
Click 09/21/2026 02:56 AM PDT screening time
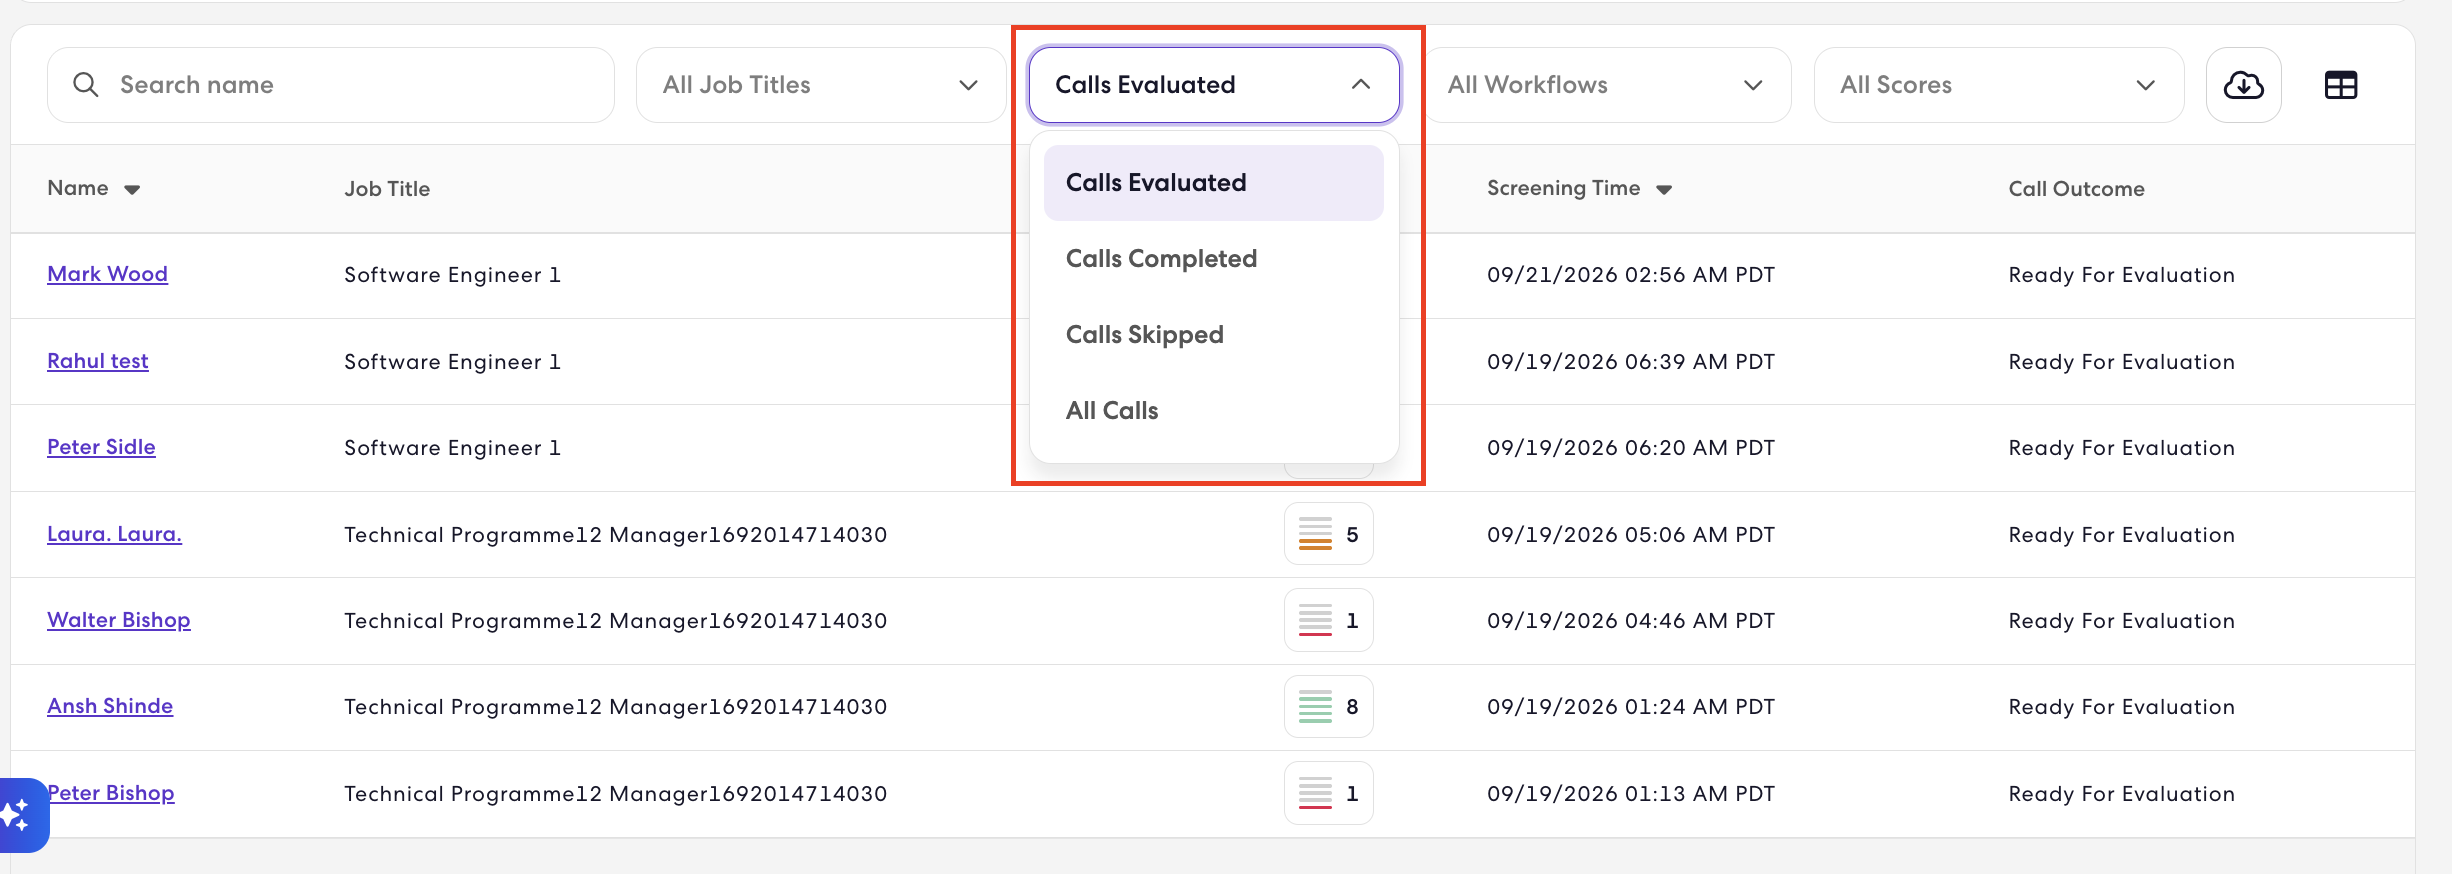[1631, 275]
